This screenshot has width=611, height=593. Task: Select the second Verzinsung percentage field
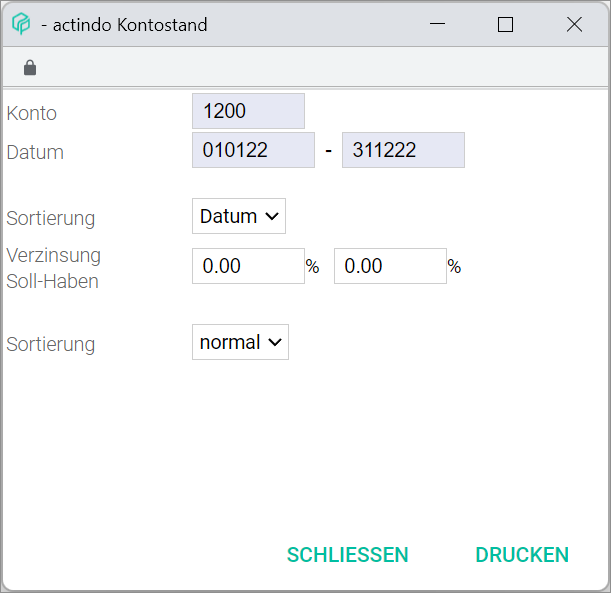pos(390,266)
